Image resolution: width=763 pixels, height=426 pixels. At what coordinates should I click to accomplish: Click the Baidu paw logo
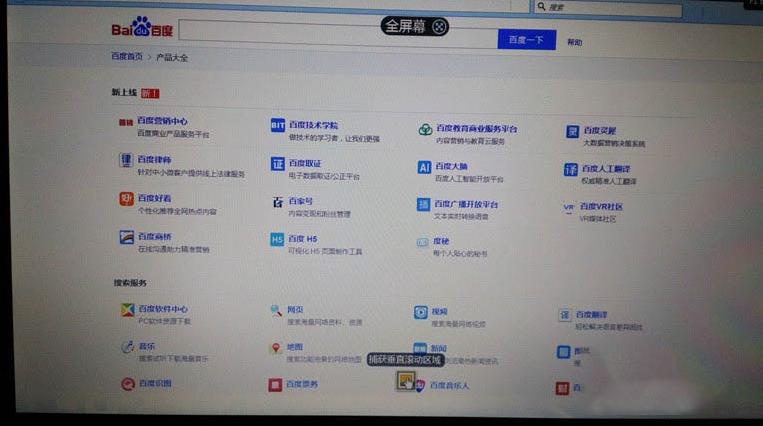(142, 27)
